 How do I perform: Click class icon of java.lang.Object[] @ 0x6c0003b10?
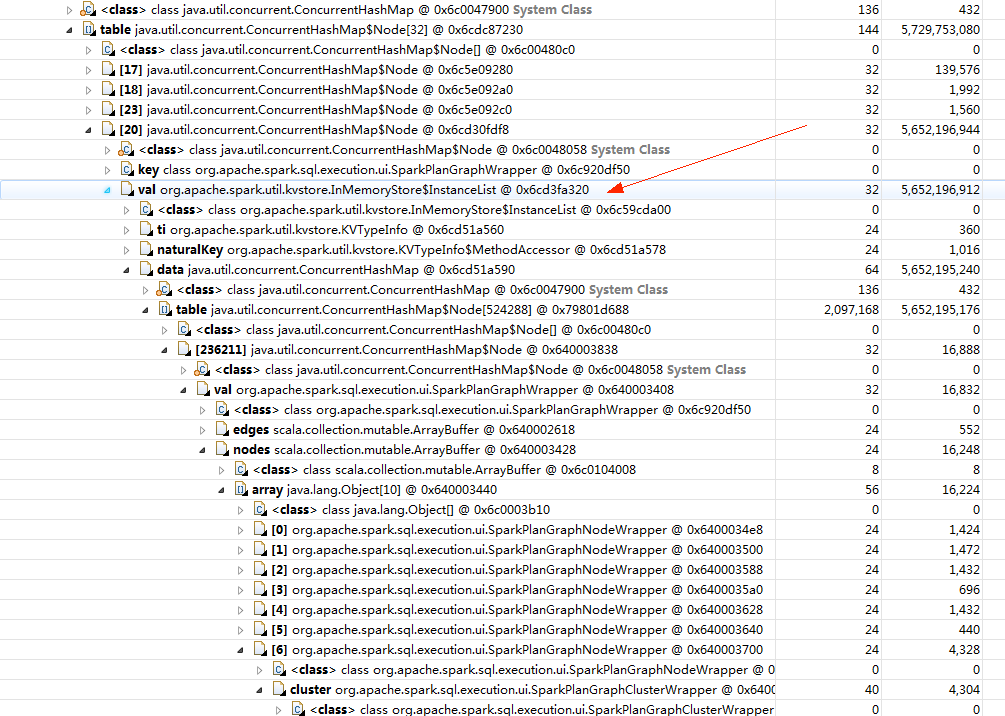[260, 510]
